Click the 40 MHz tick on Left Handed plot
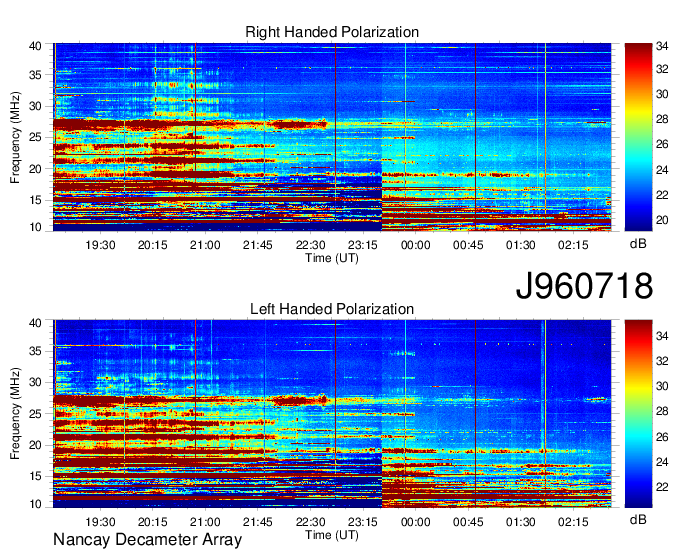Screen dimensions: 680x552 [x=35, y=323]
